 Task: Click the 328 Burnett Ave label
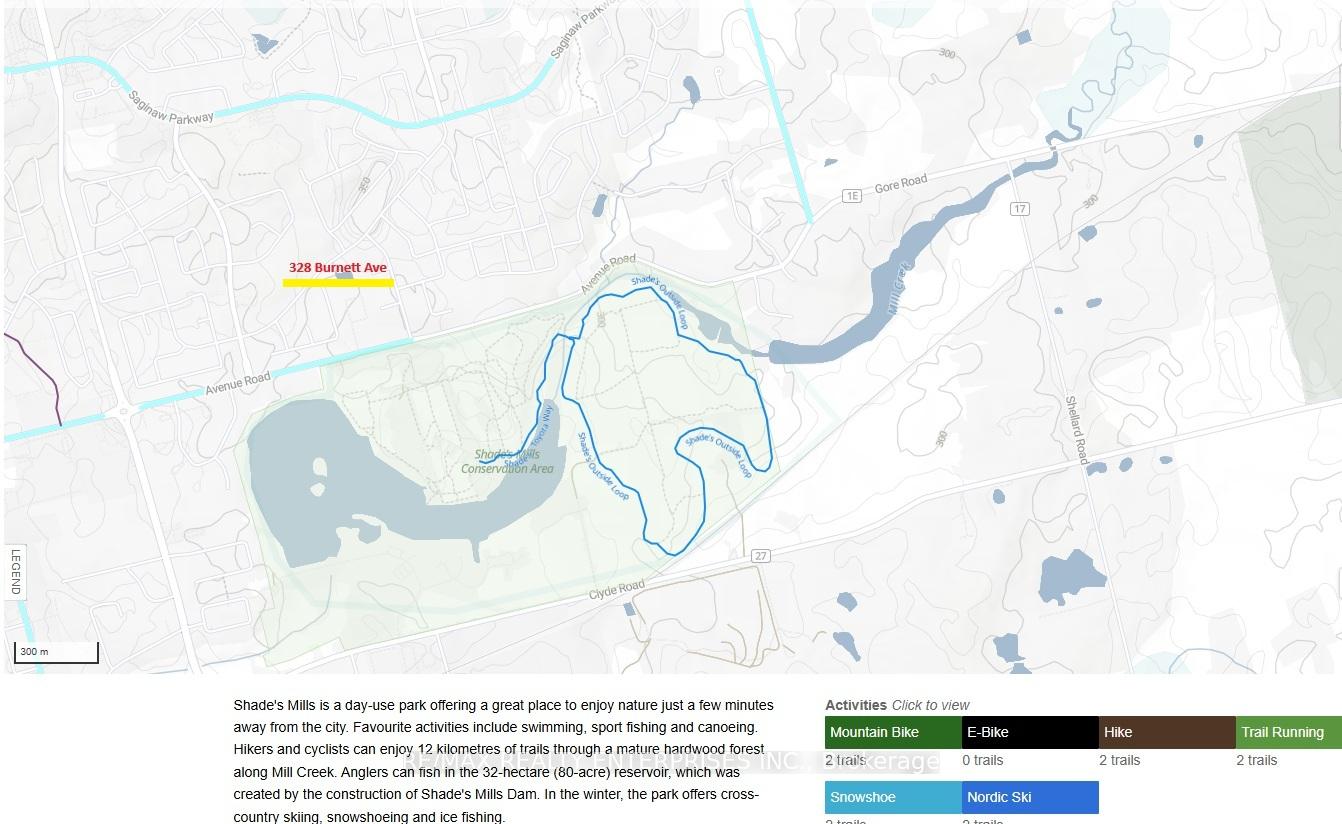338,267
